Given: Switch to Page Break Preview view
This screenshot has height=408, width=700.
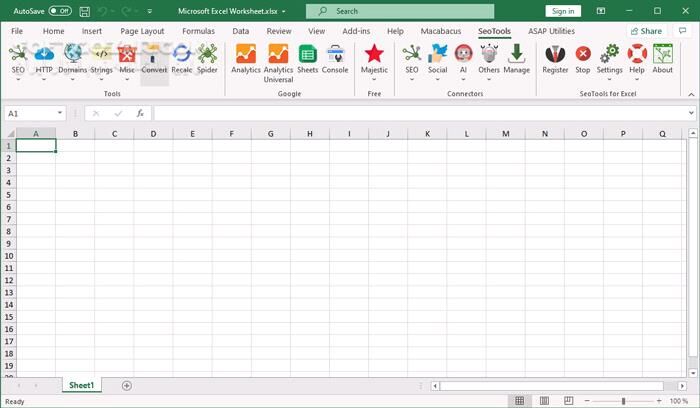Looking at the screenshot, I should [x=568, y=401].
